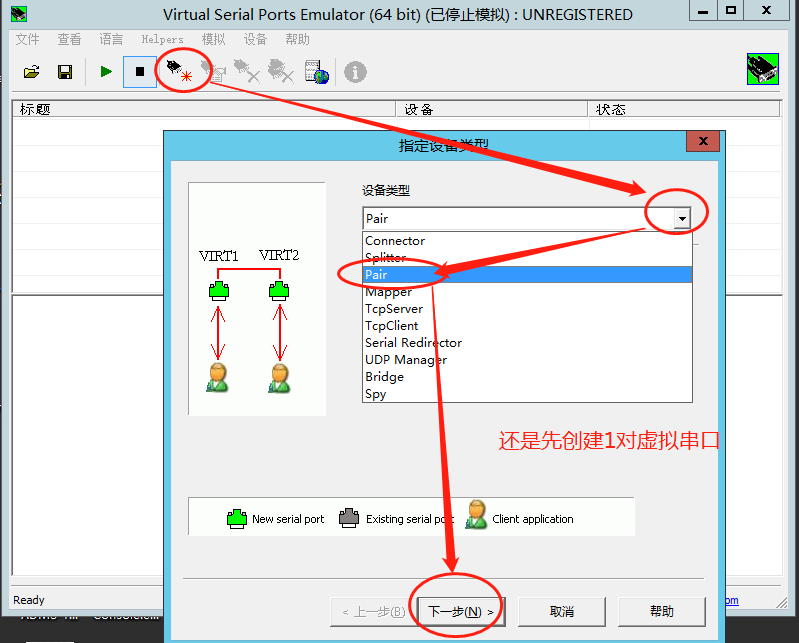The width and height of the screenshot is (799, 643).
Task: Open the Helpers menu
Action: (162, 39)
